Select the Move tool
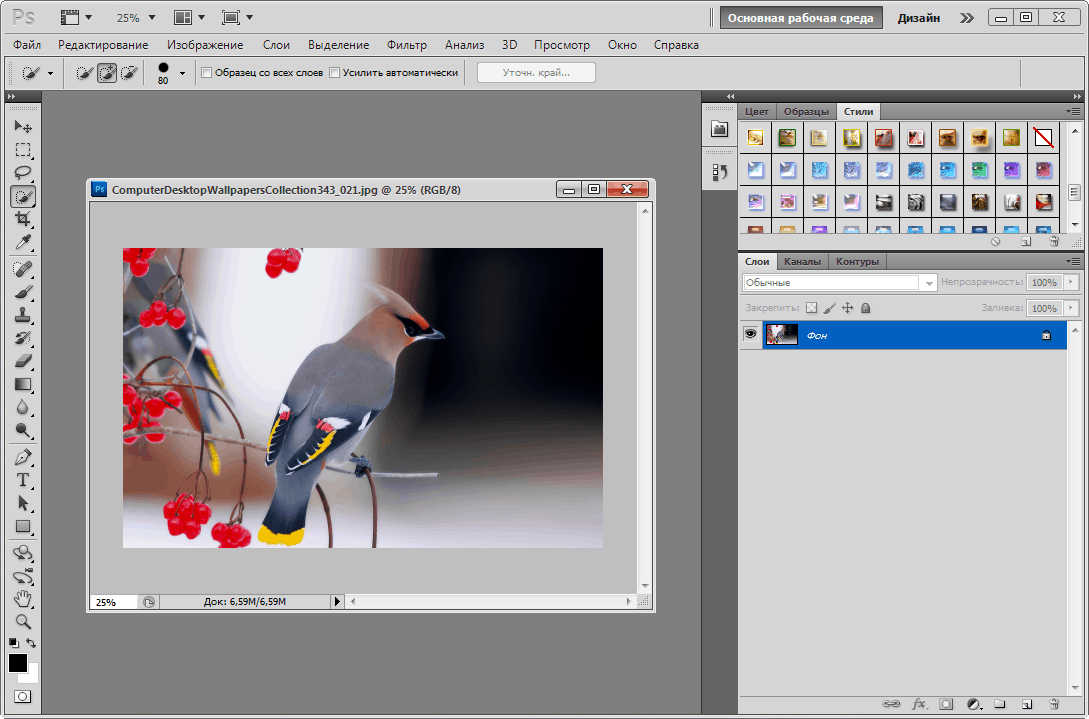The image size is (1089, 719). (x=23, y=126)
